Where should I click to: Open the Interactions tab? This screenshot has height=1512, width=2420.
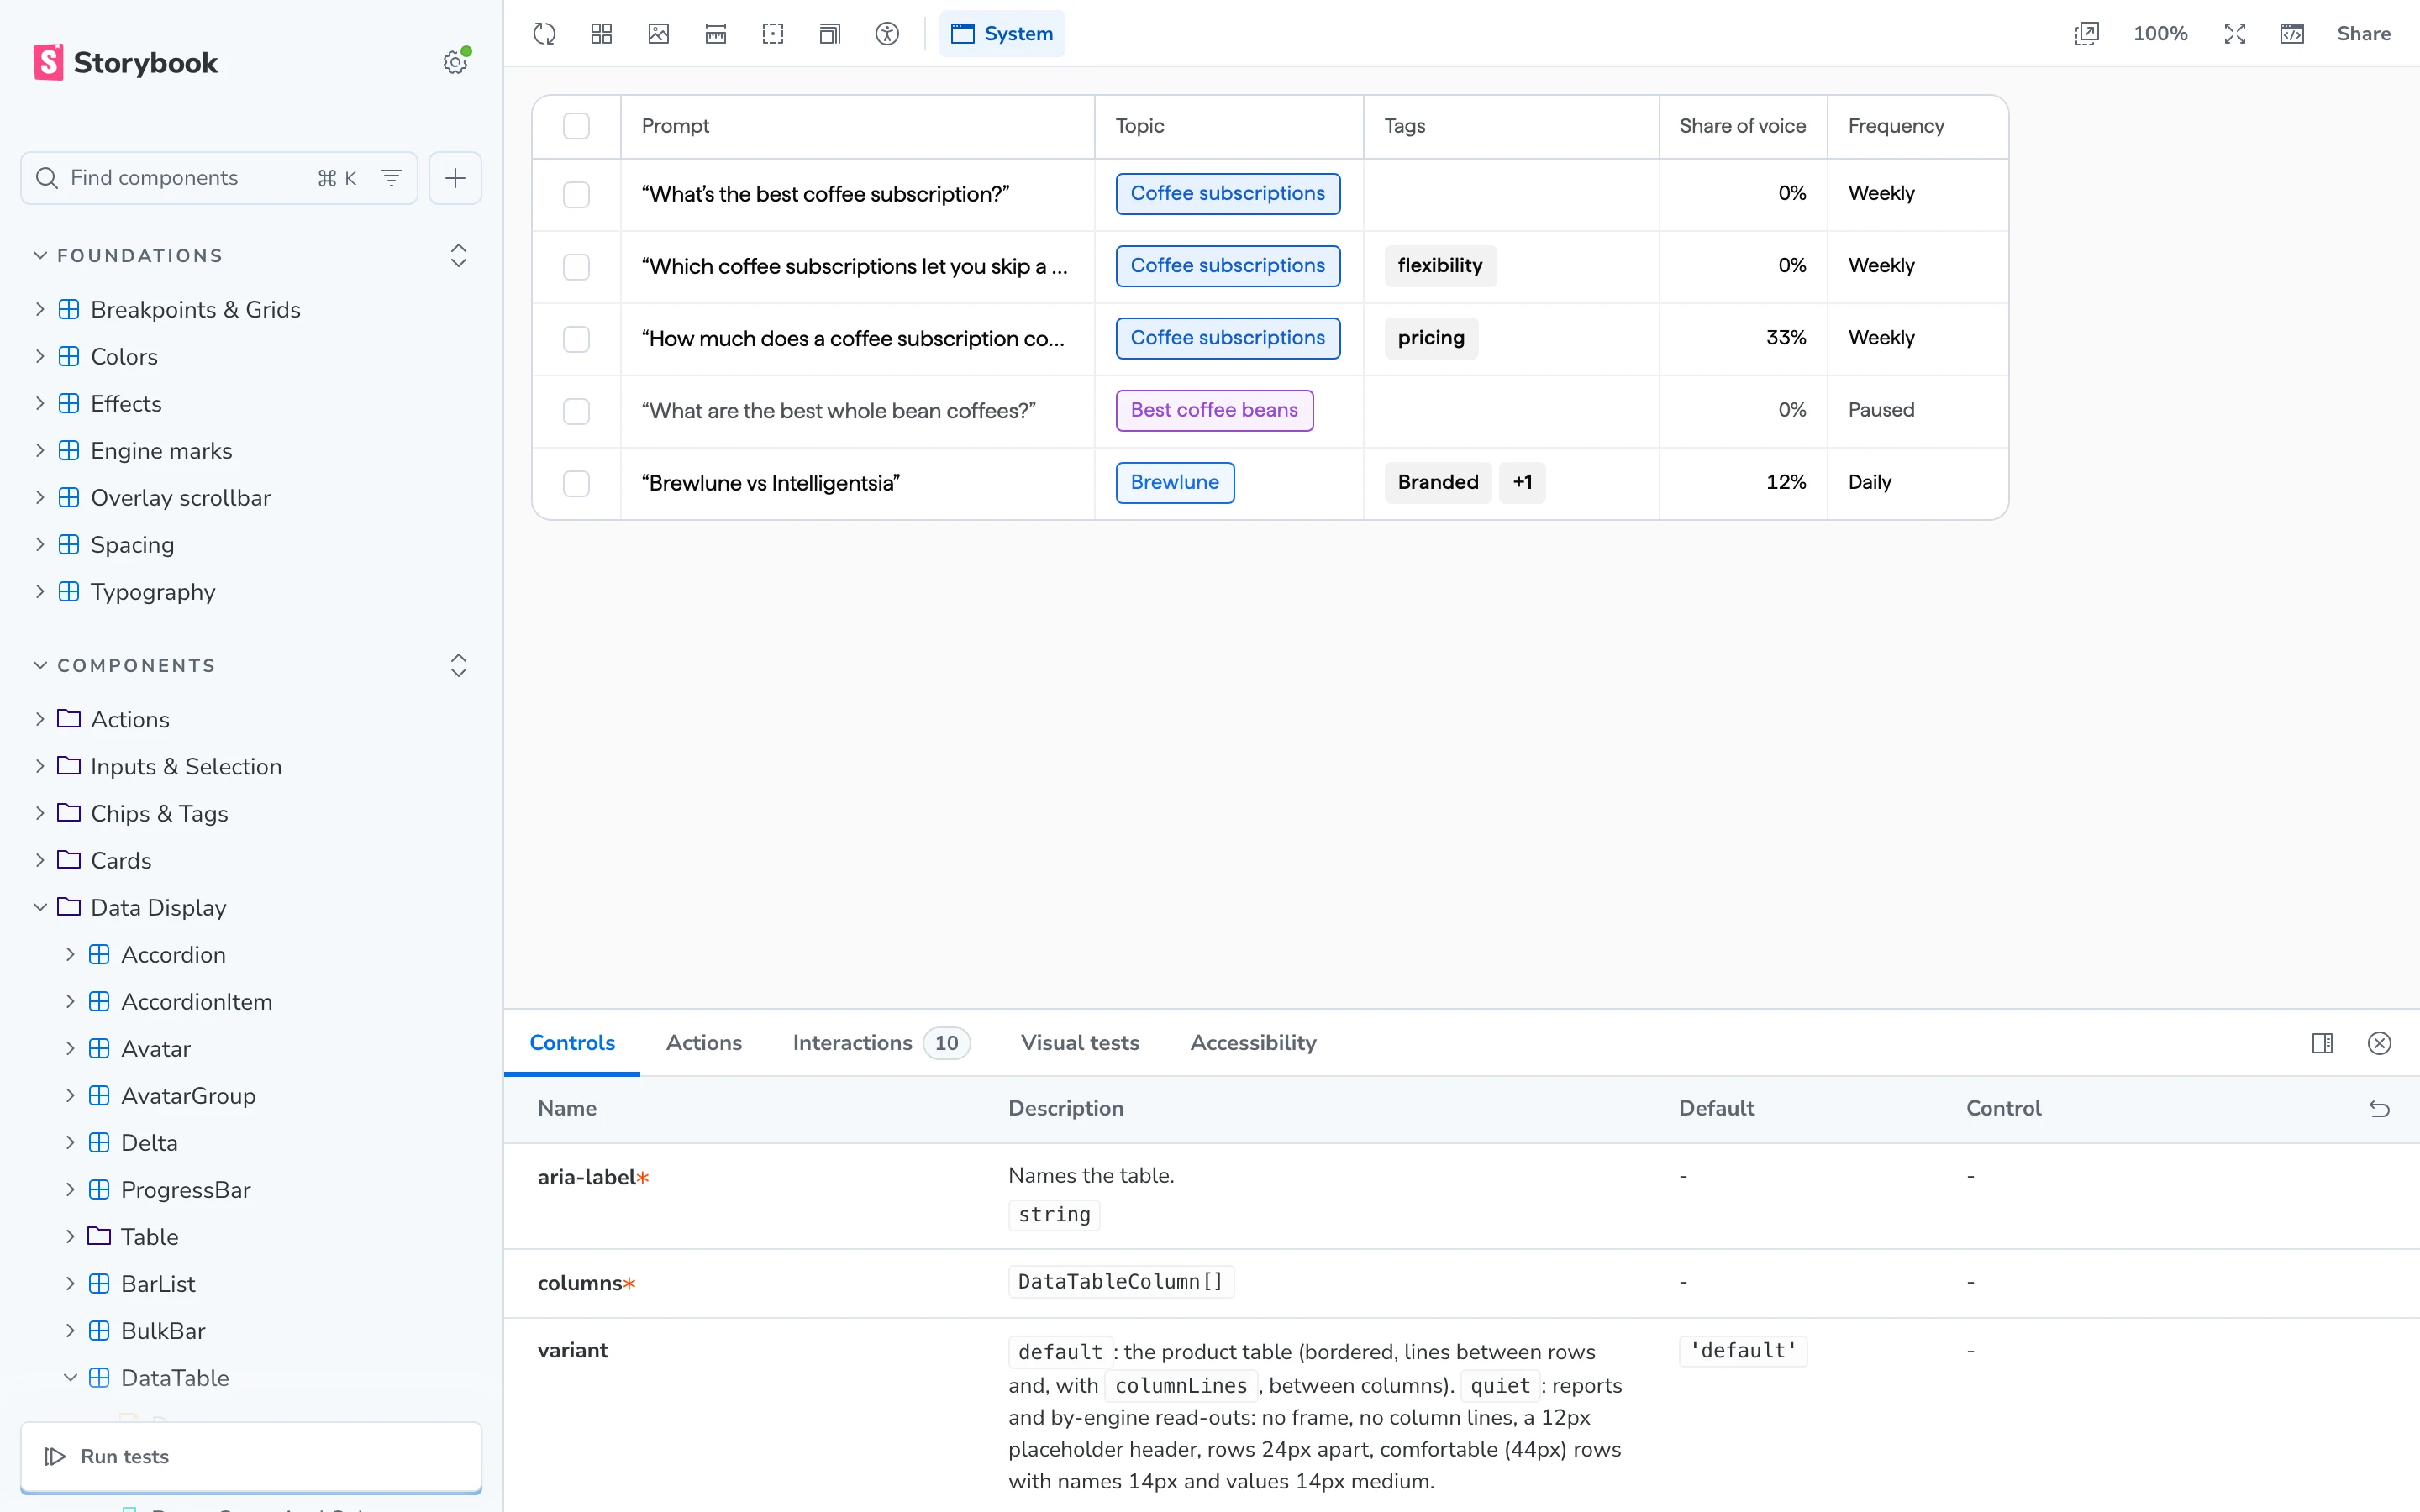(880, 1043)
